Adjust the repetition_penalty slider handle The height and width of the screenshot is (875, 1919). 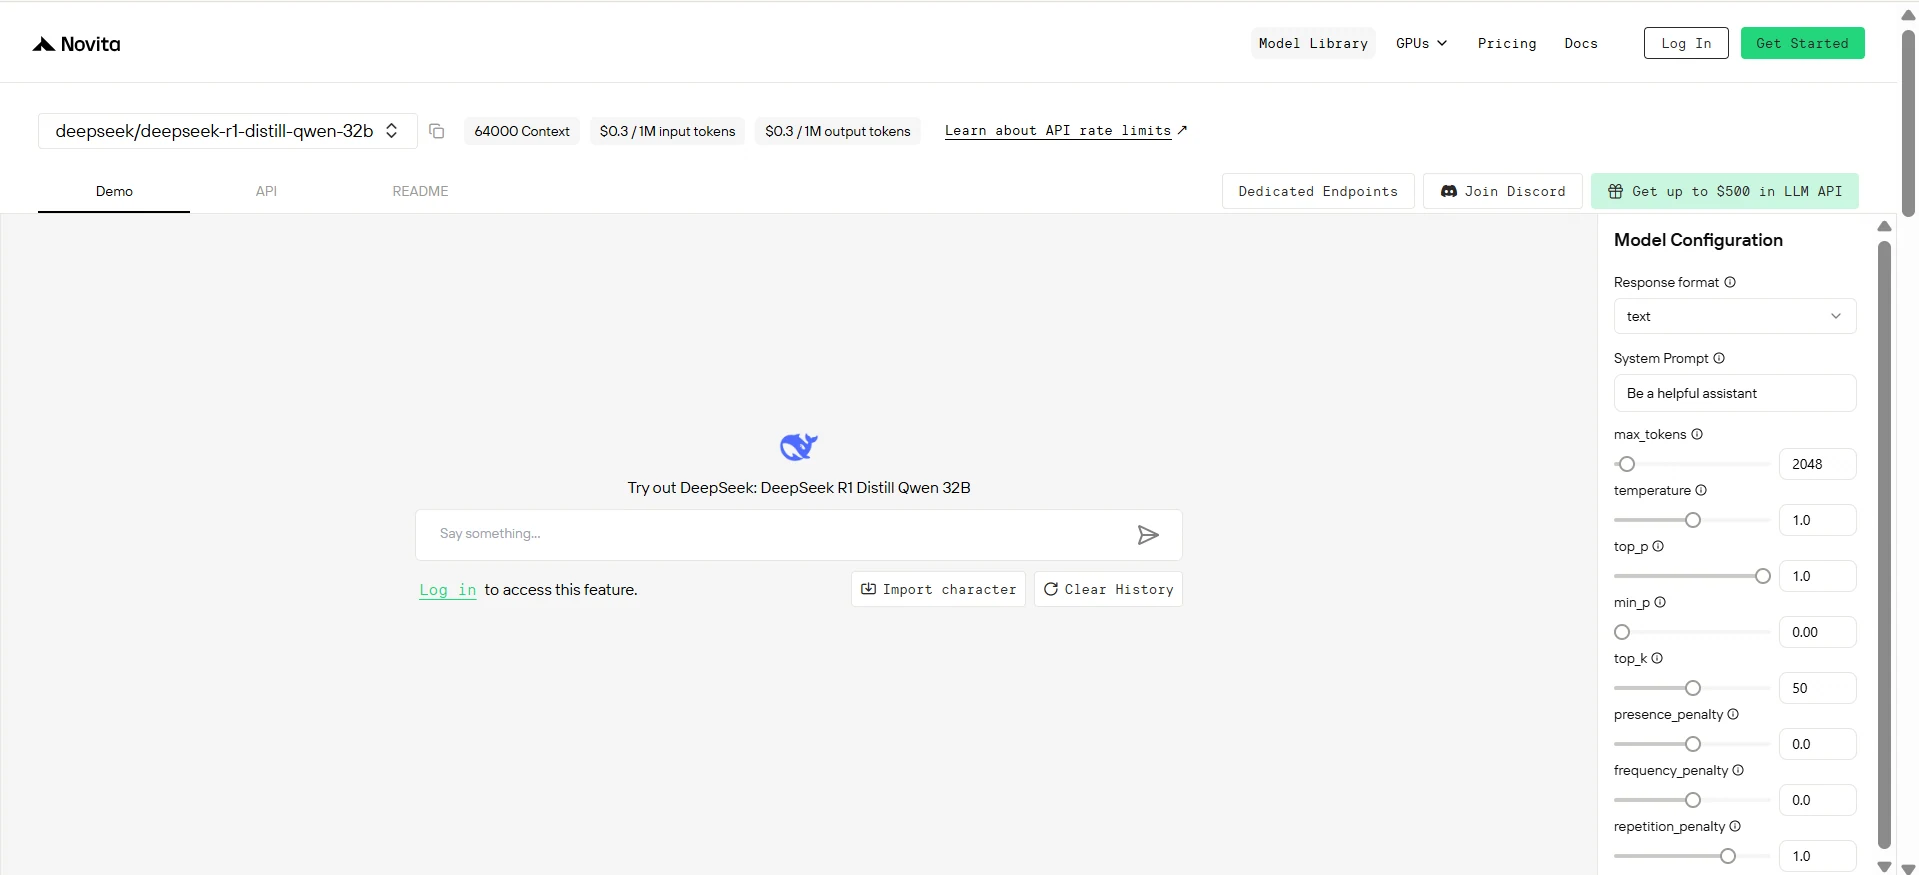pos(1728,856)
